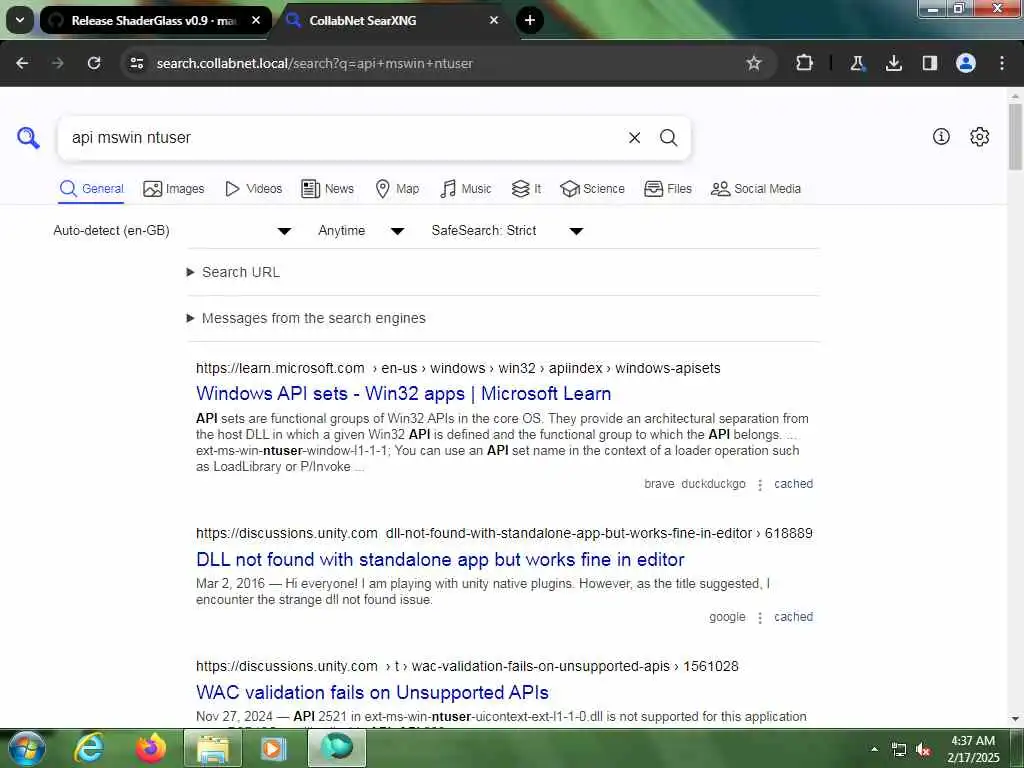The image size is (1024, 768).
Task: Toggle the browser side panel icon
Action: [x=930, y=63]
